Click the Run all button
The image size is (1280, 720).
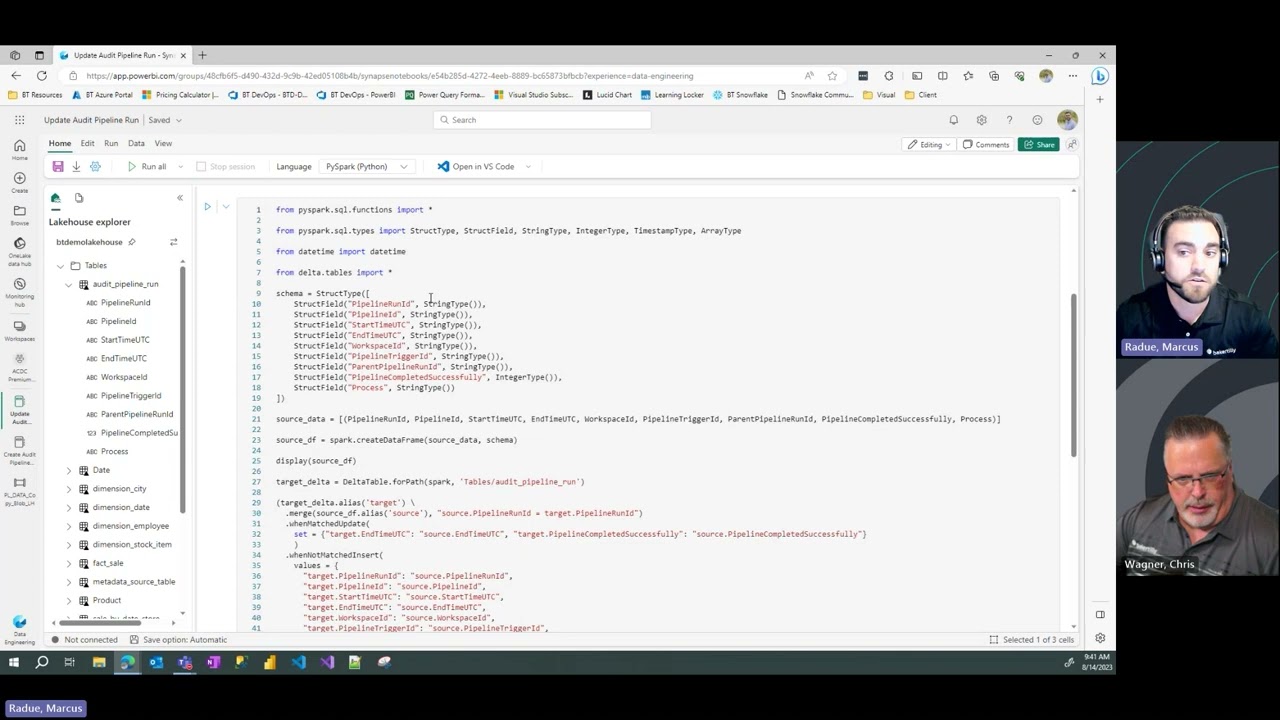pyautogui.click(x=147, y=167)
